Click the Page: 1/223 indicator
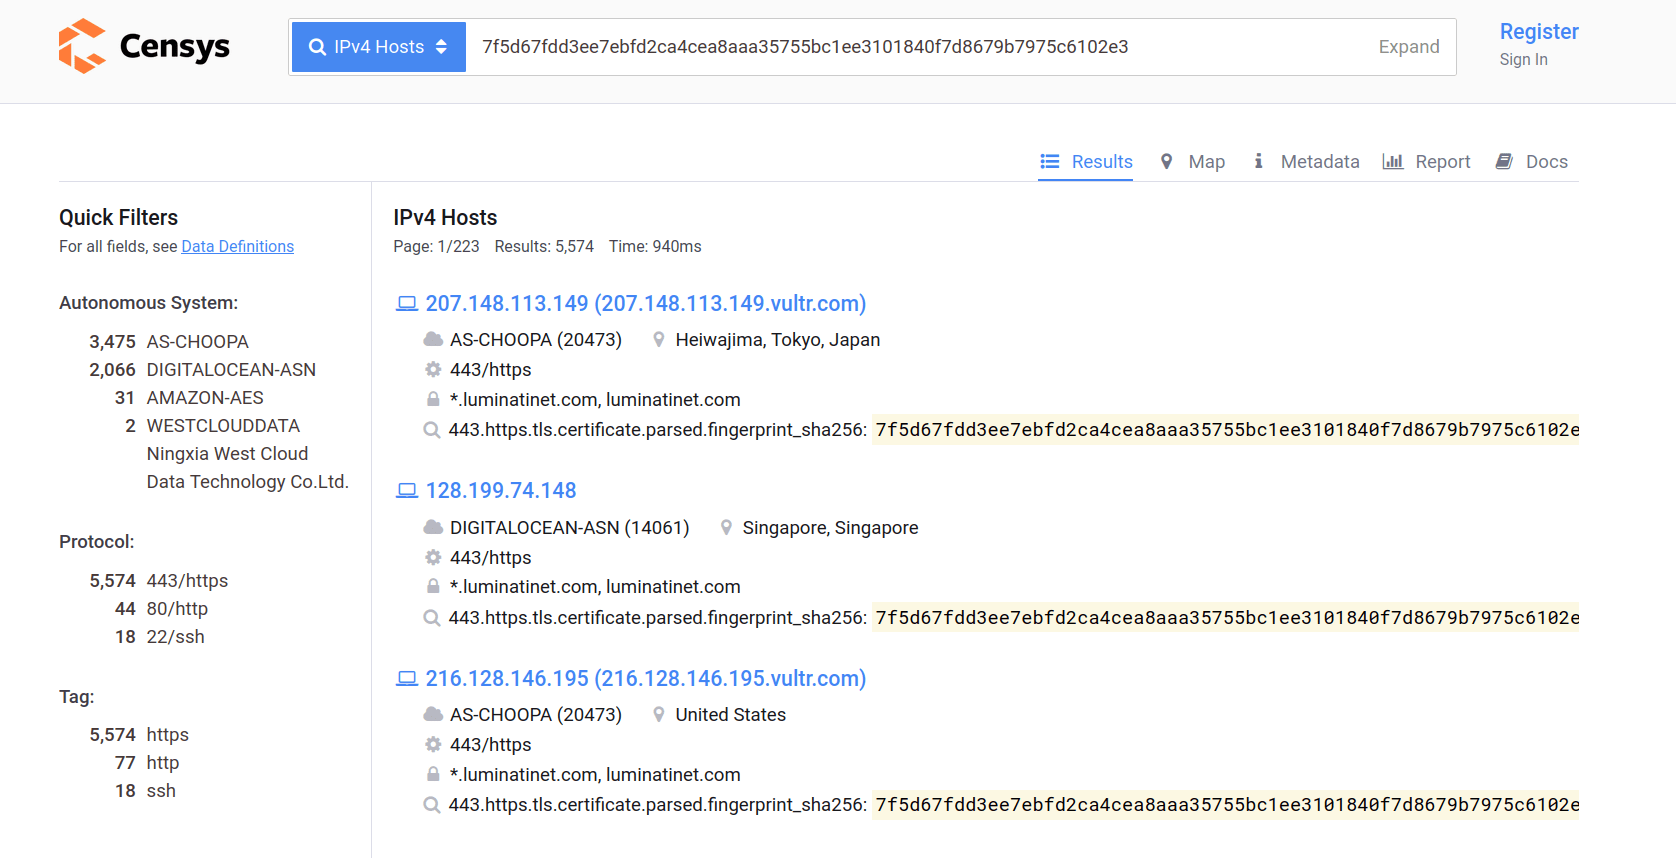Image resolution: width=1676 pixels, height=858 pixels. coord(436,247)
